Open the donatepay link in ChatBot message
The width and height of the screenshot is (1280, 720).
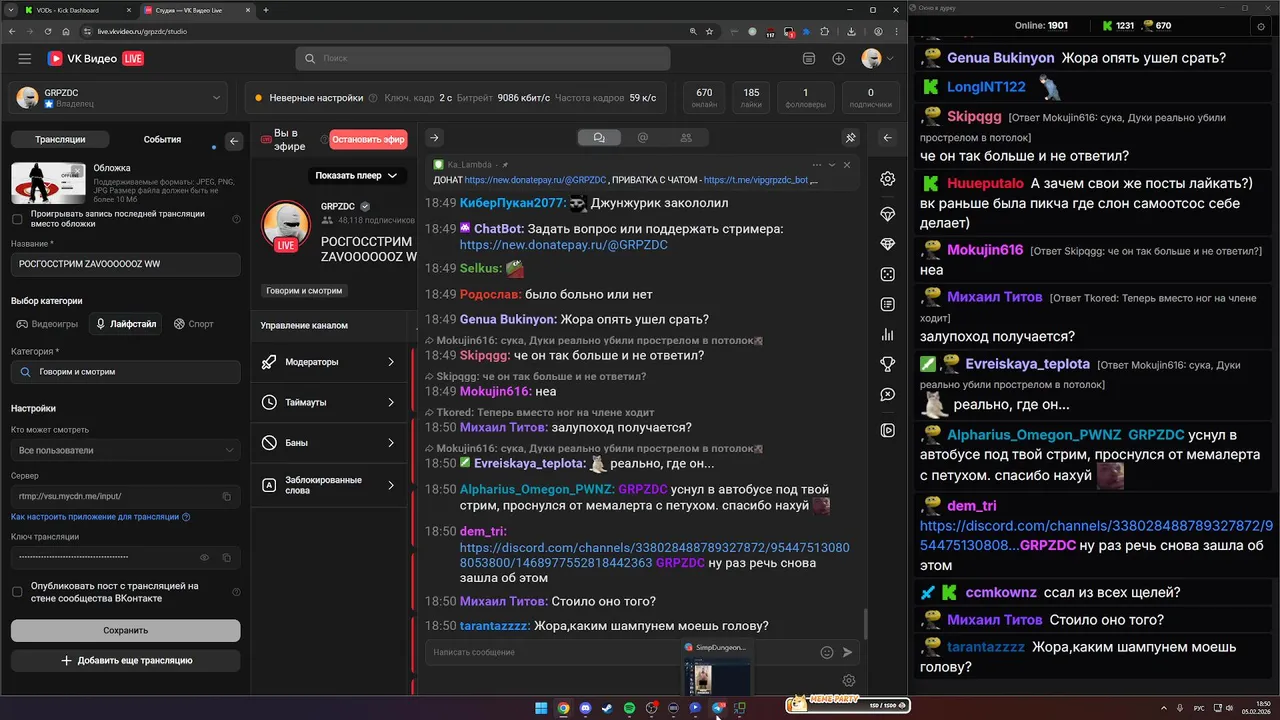pyautogui.click(x=564, y=245)
